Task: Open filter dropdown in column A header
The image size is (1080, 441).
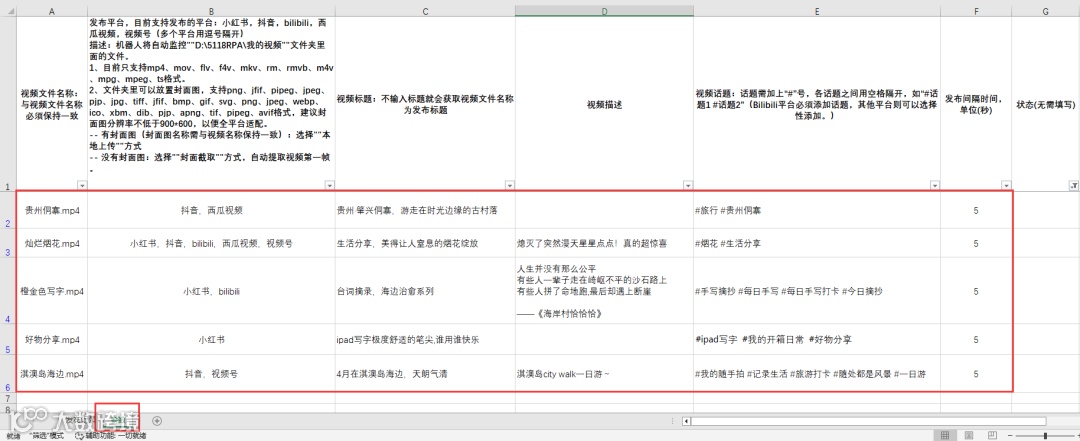Action: 83,185
